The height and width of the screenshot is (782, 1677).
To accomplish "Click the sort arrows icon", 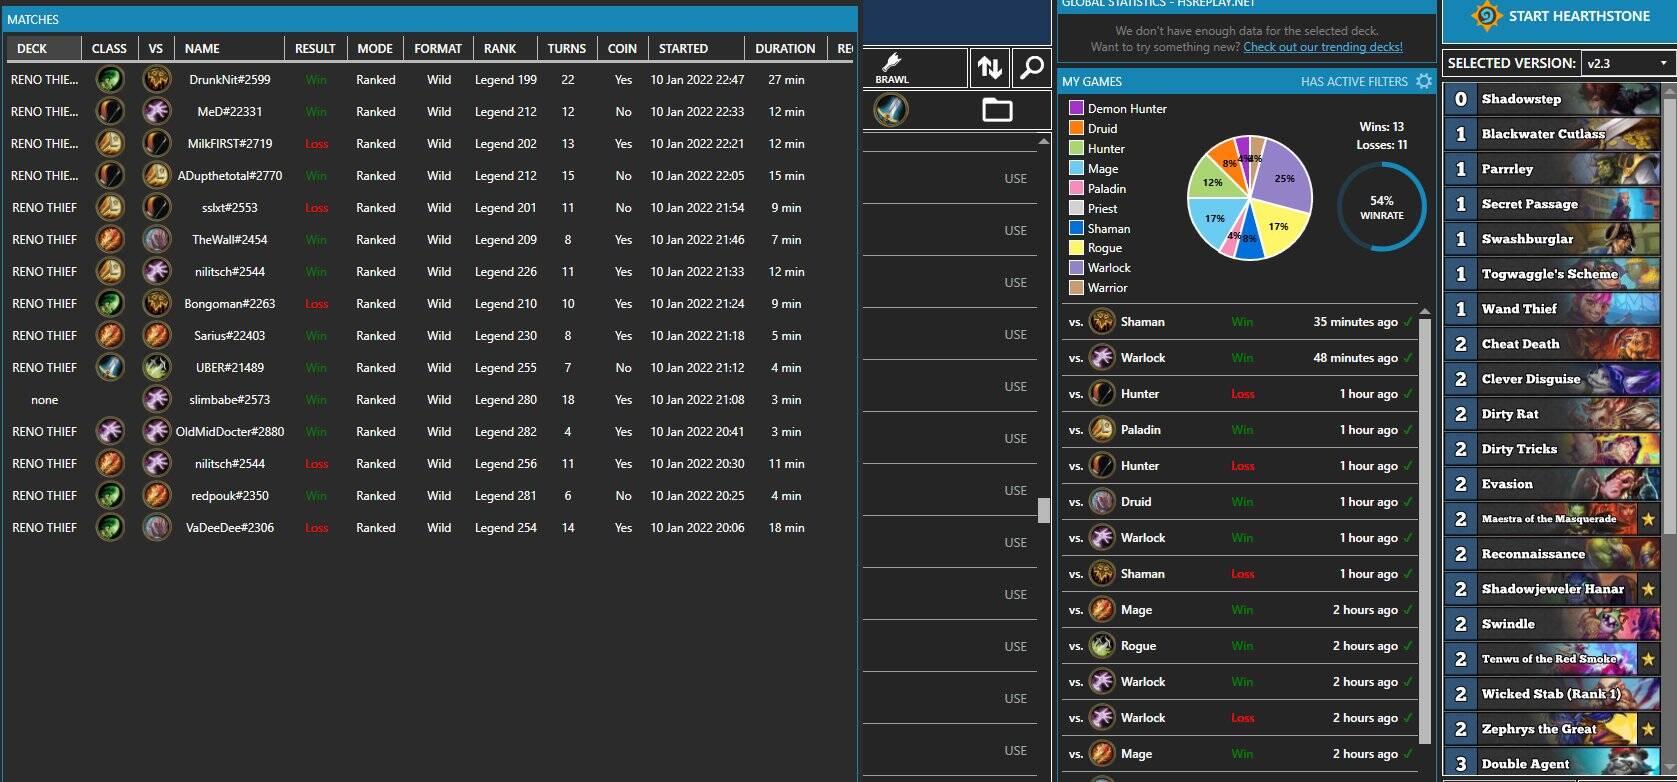I will point(989,68).
